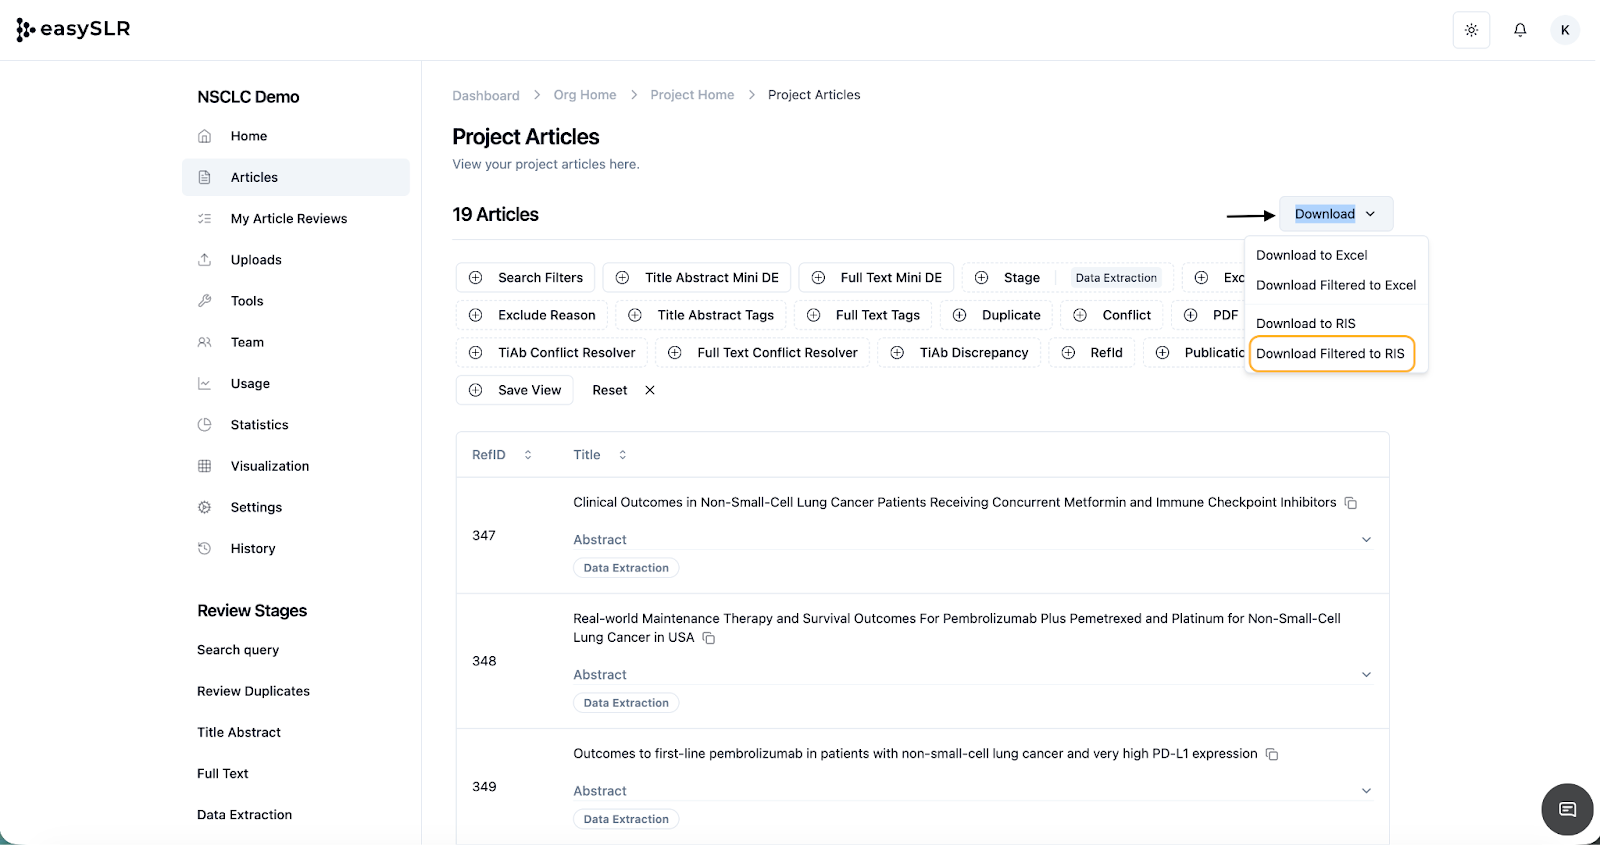Viewport: 1600px width, 845px height.
Task: Expand the Abstract of article 347
Action: coord(1366,540)
